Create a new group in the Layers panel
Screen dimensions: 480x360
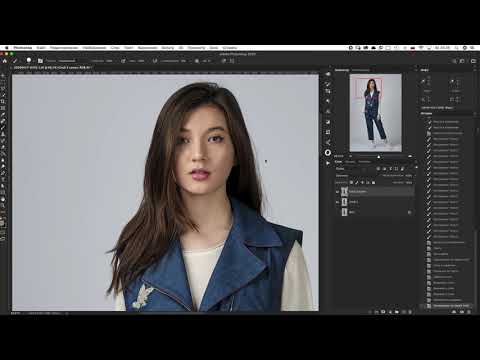[397, 312]
